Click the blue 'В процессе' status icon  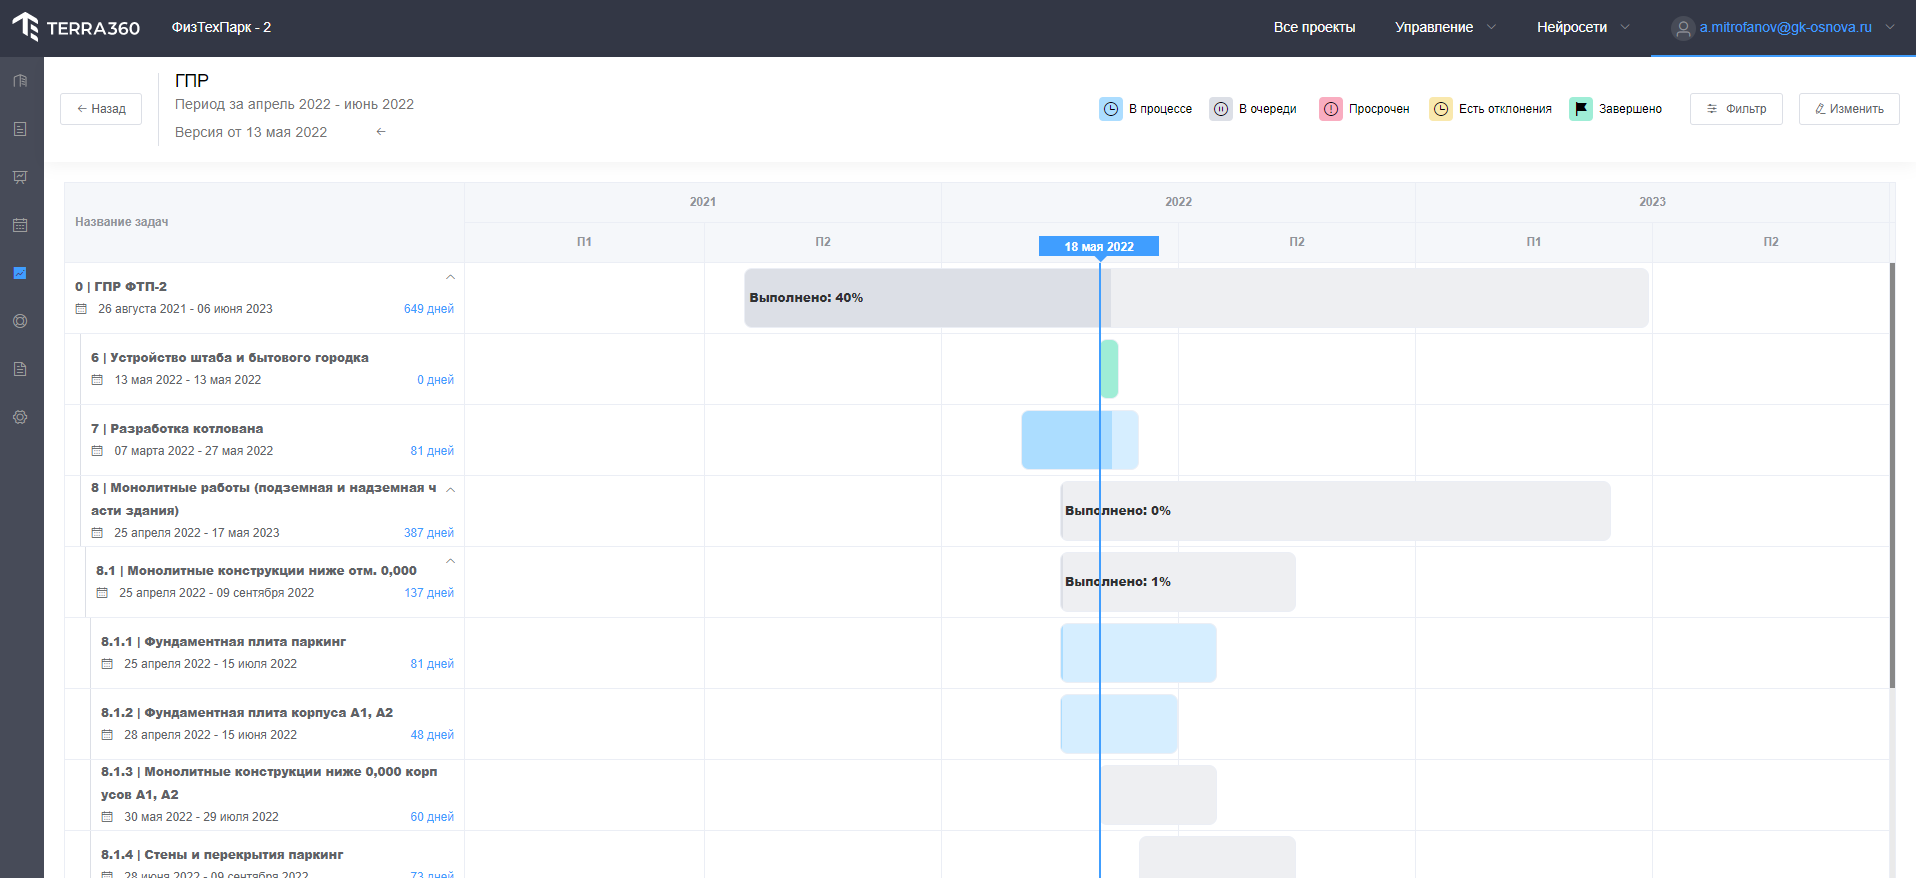point(1111,109)
